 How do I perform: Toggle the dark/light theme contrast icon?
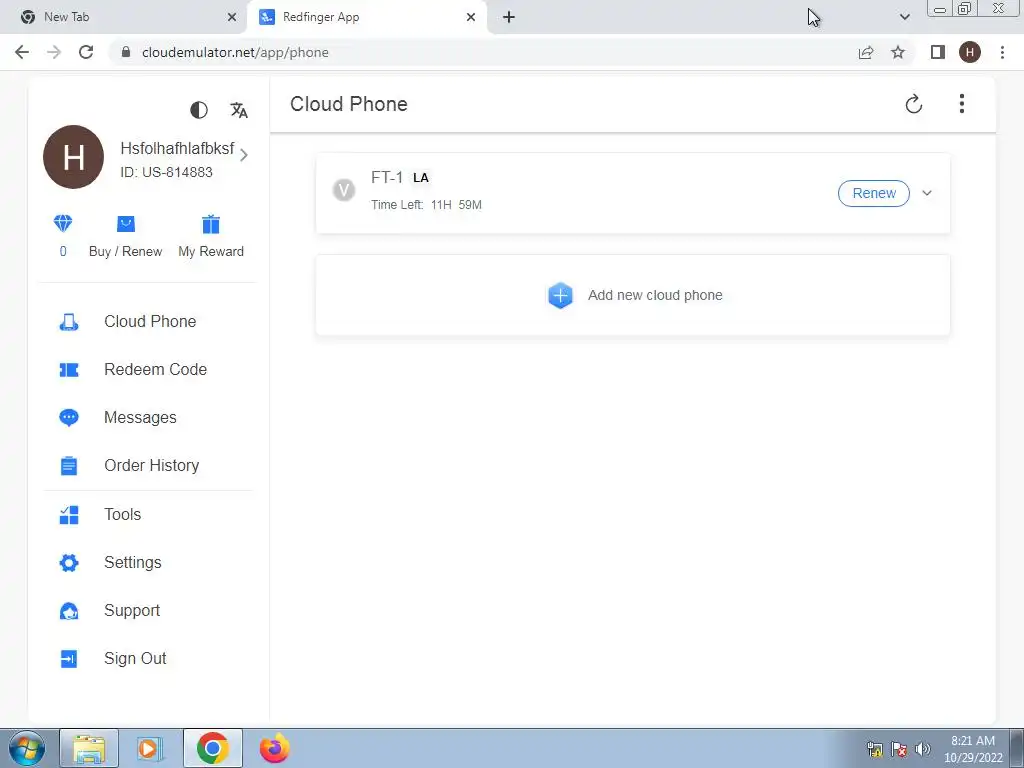(x=199, y=110)
